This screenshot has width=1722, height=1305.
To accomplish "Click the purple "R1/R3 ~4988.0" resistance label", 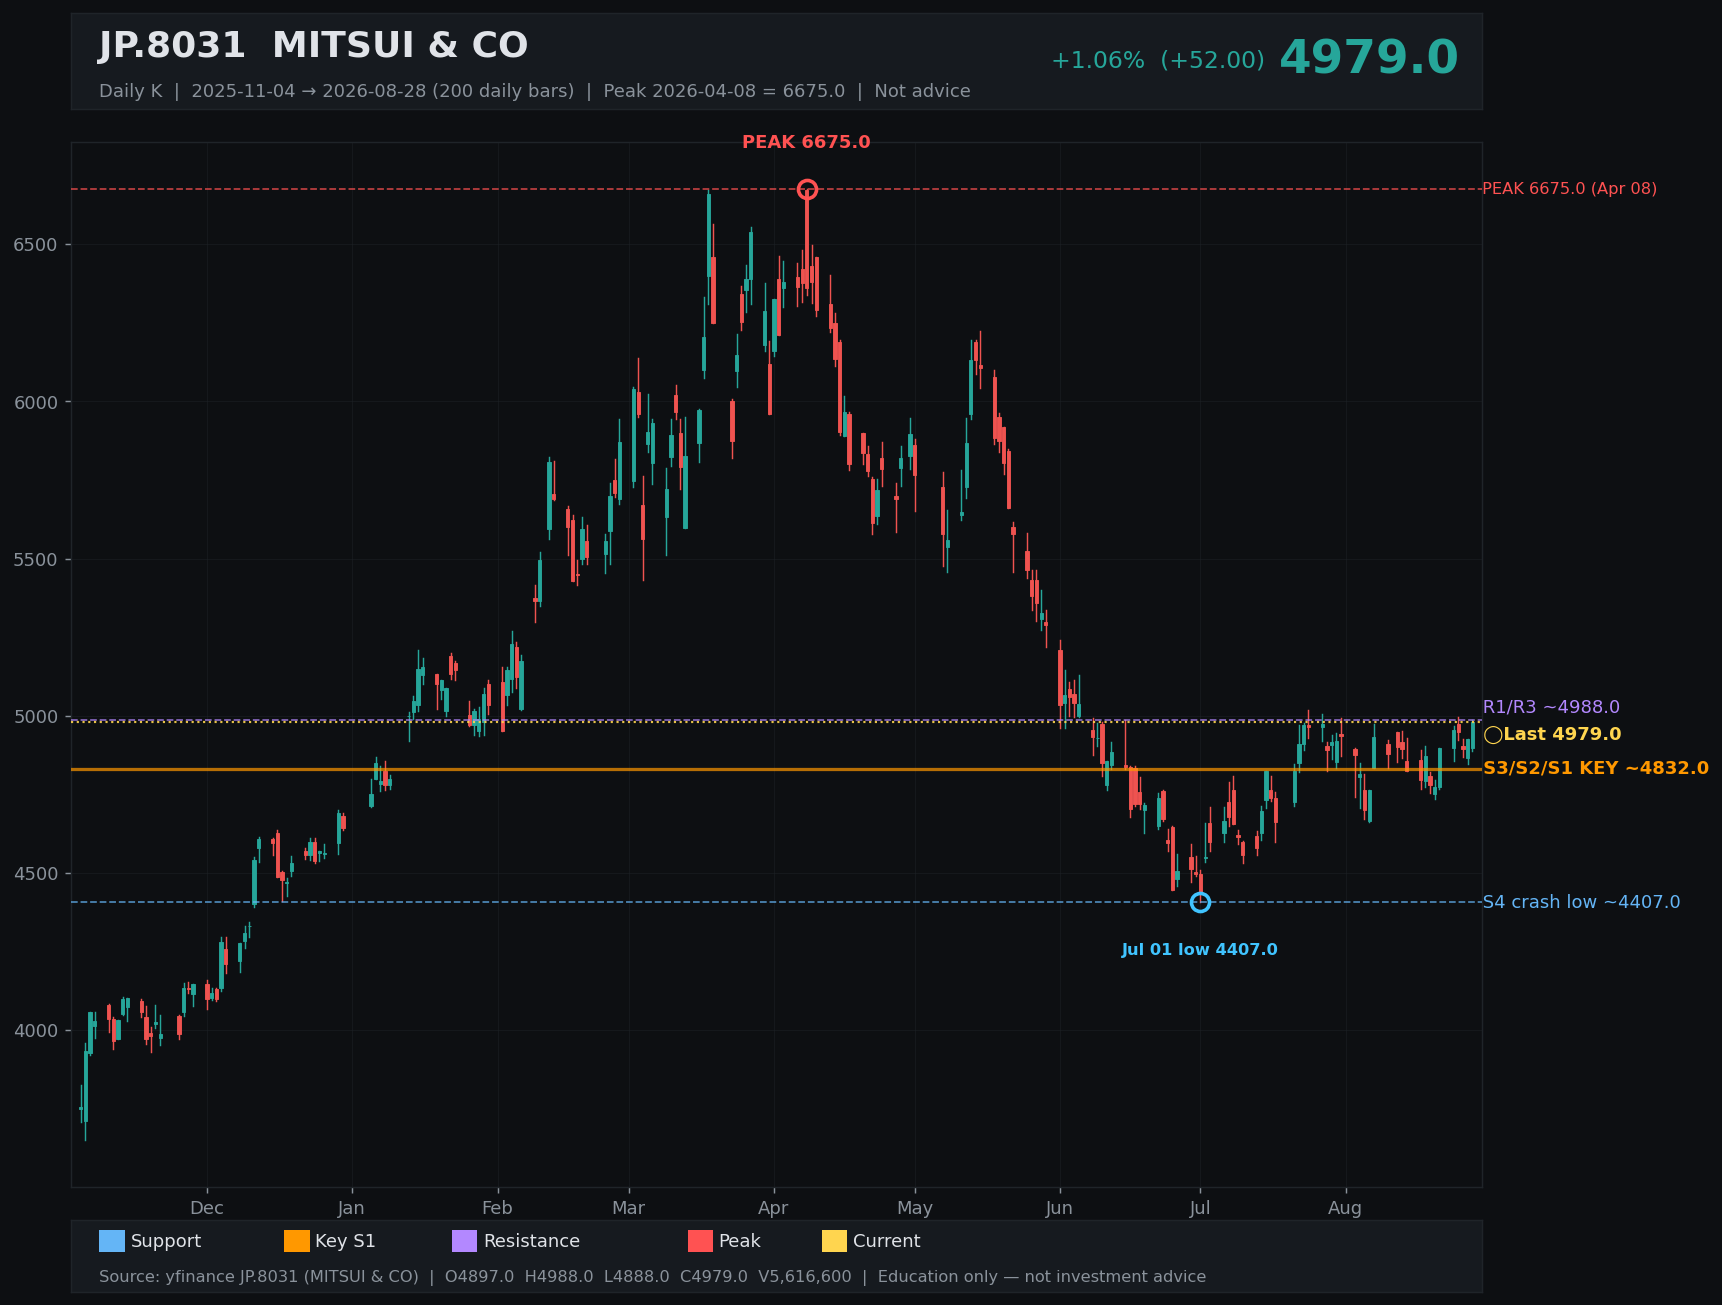I will [x=1551, y=707].
